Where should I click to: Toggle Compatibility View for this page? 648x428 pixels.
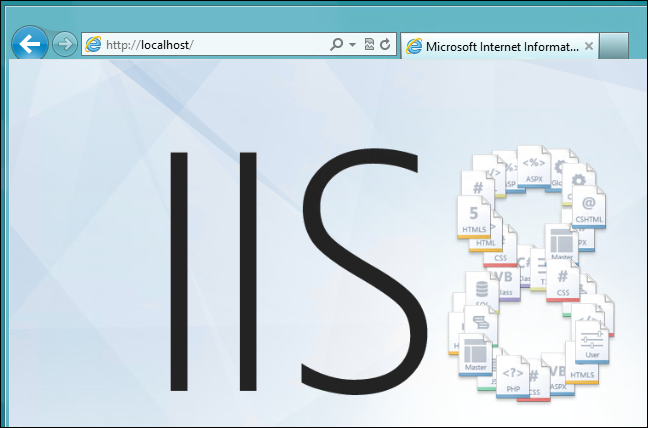pyautogui.click(x=369, y=44)
